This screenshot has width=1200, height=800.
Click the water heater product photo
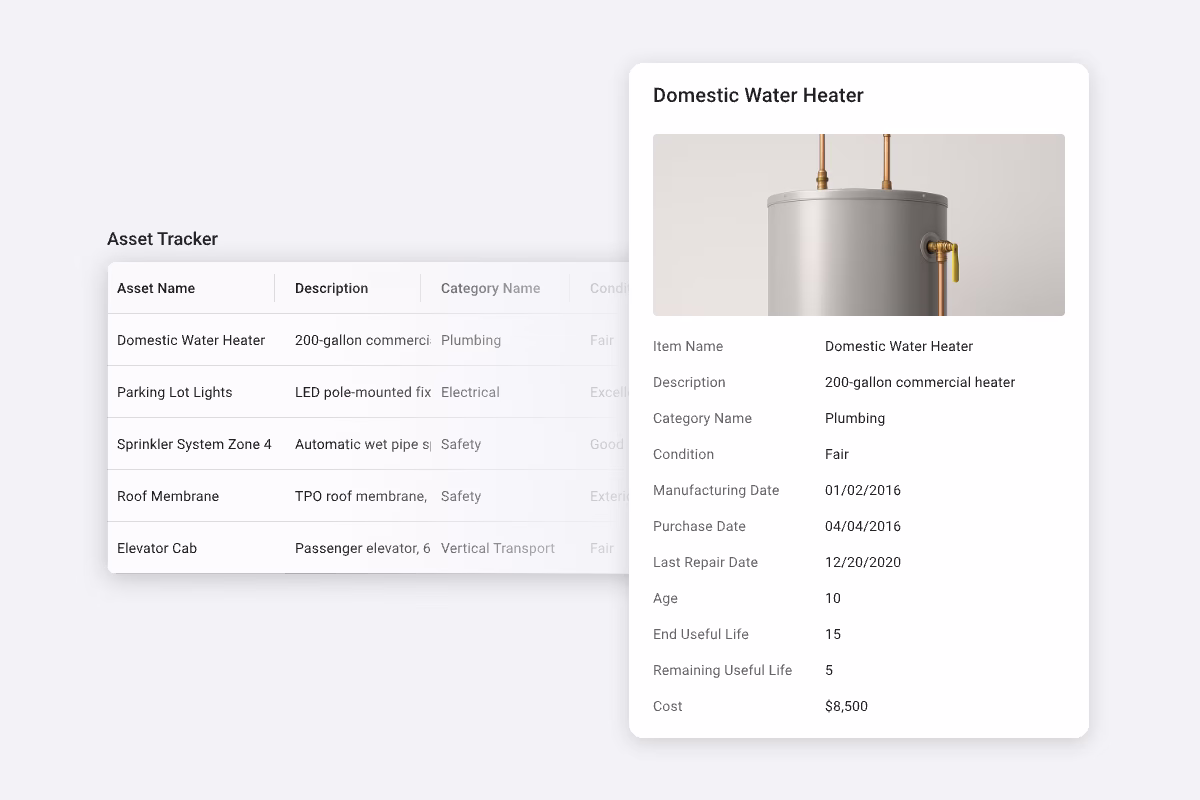coord(858,225)
